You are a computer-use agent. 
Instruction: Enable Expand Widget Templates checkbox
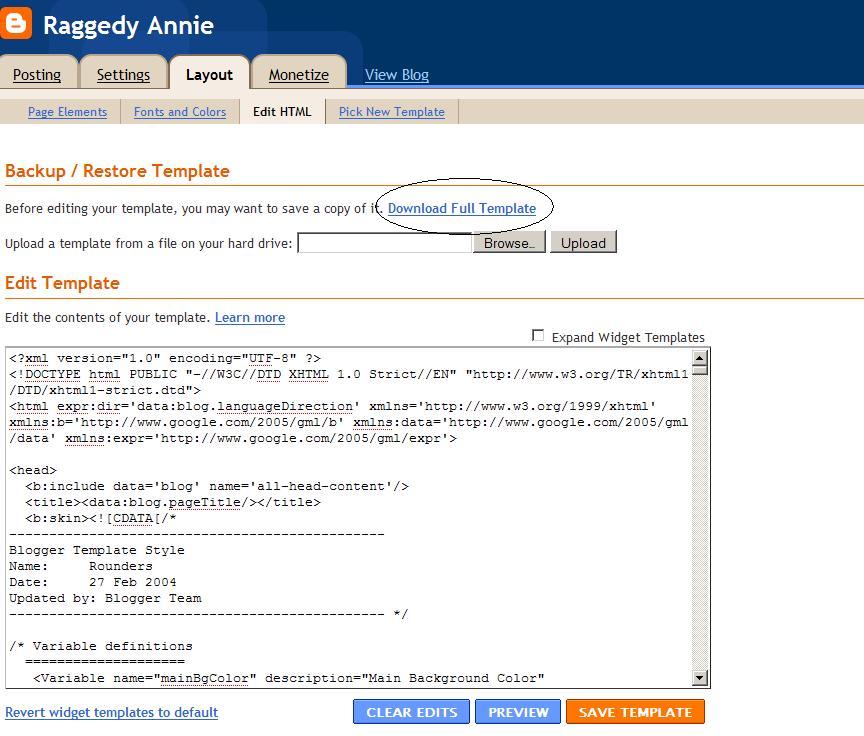pyautogui.click(x=538, y=335)
